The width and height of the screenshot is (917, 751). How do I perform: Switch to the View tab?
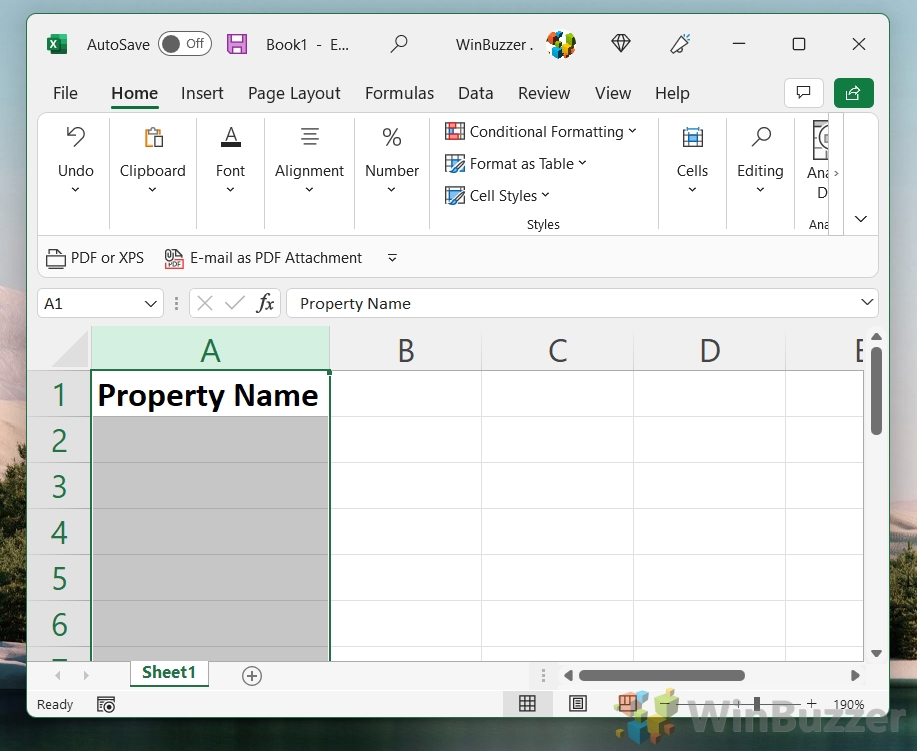[x=613, y=93]
